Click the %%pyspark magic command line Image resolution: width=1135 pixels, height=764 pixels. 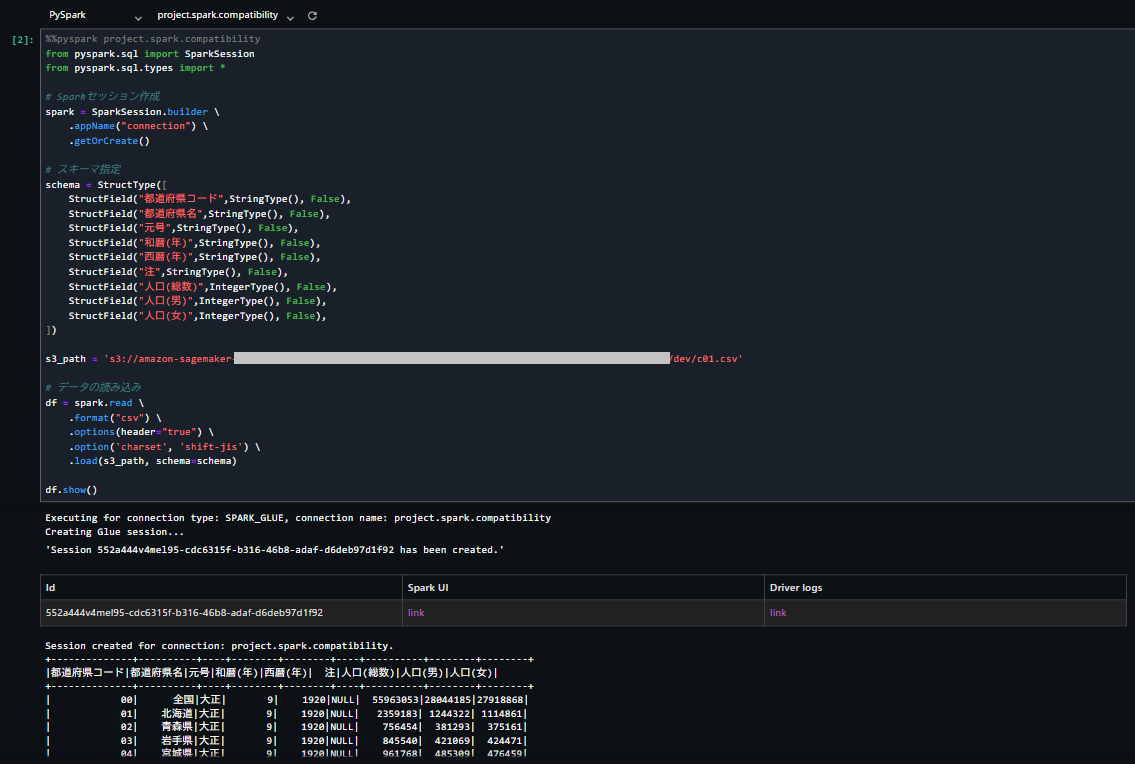(x=153, y=39)
